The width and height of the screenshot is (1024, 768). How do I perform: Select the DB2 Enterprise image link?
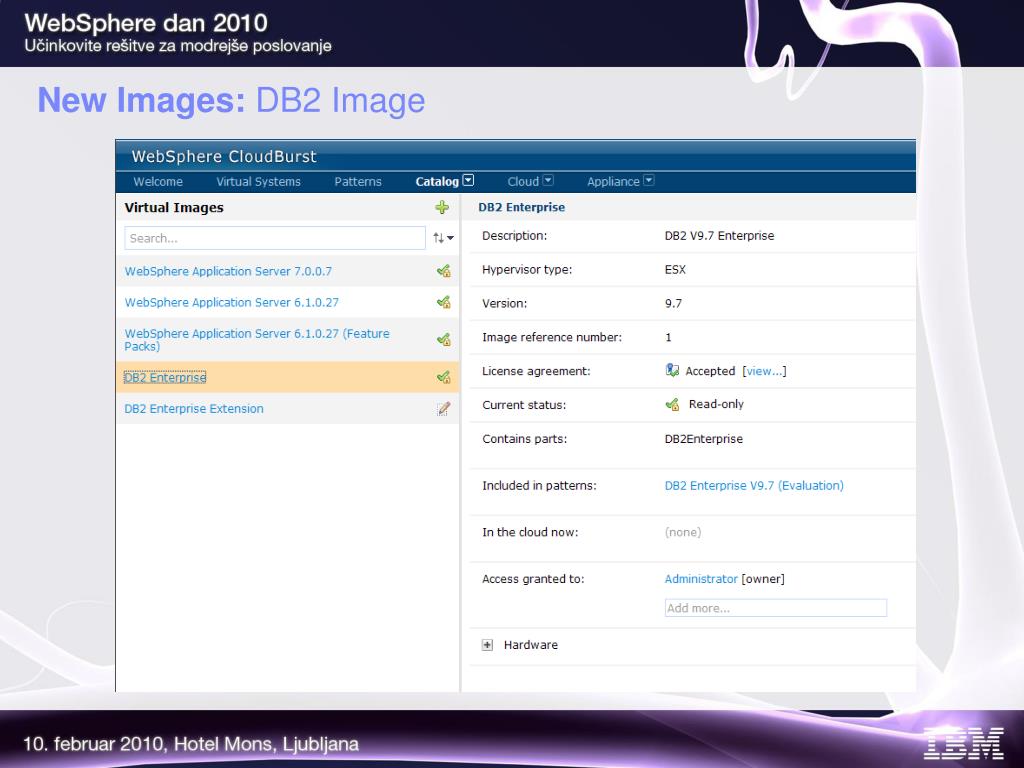tap(165, 377)
